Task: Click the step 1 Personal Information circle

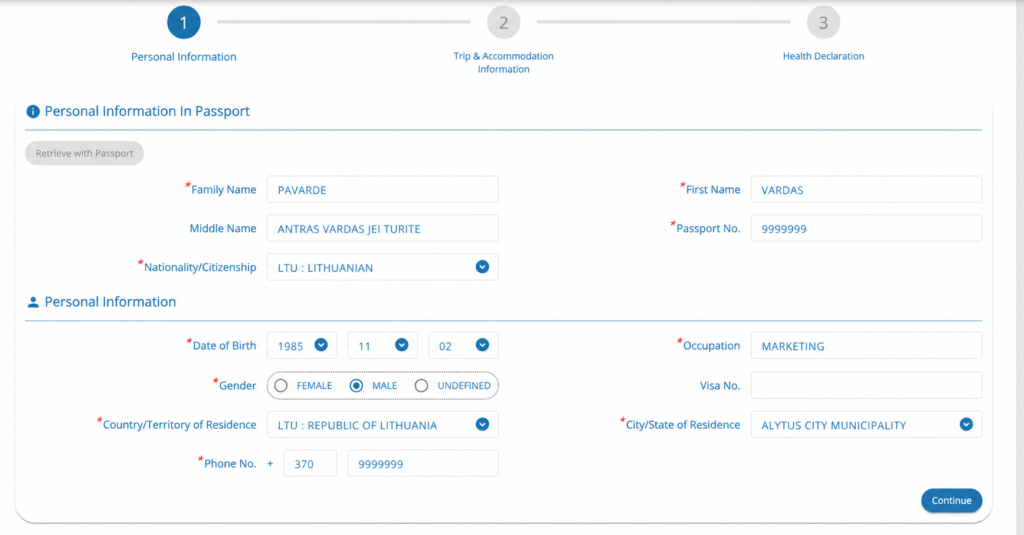Action: (184, 23)
